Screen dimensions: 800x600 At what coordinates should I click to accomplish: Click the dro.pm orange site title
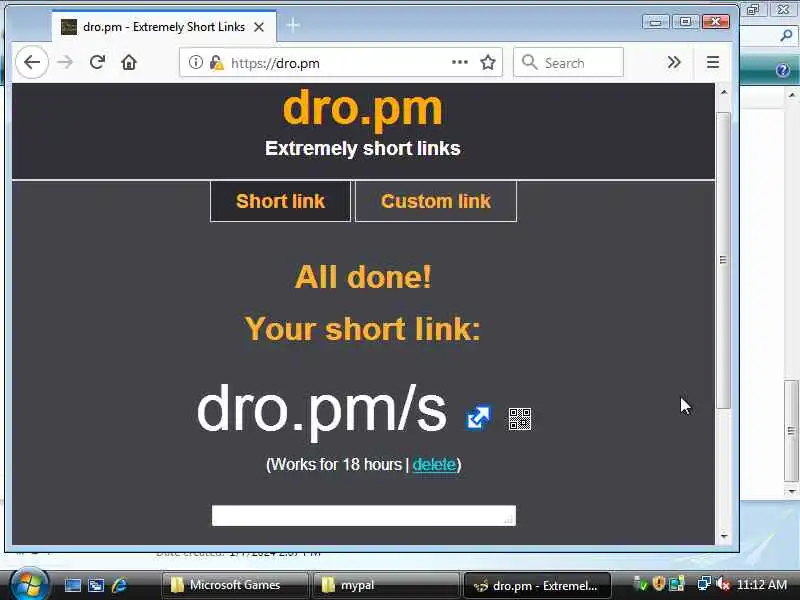(x=362, y=108)
